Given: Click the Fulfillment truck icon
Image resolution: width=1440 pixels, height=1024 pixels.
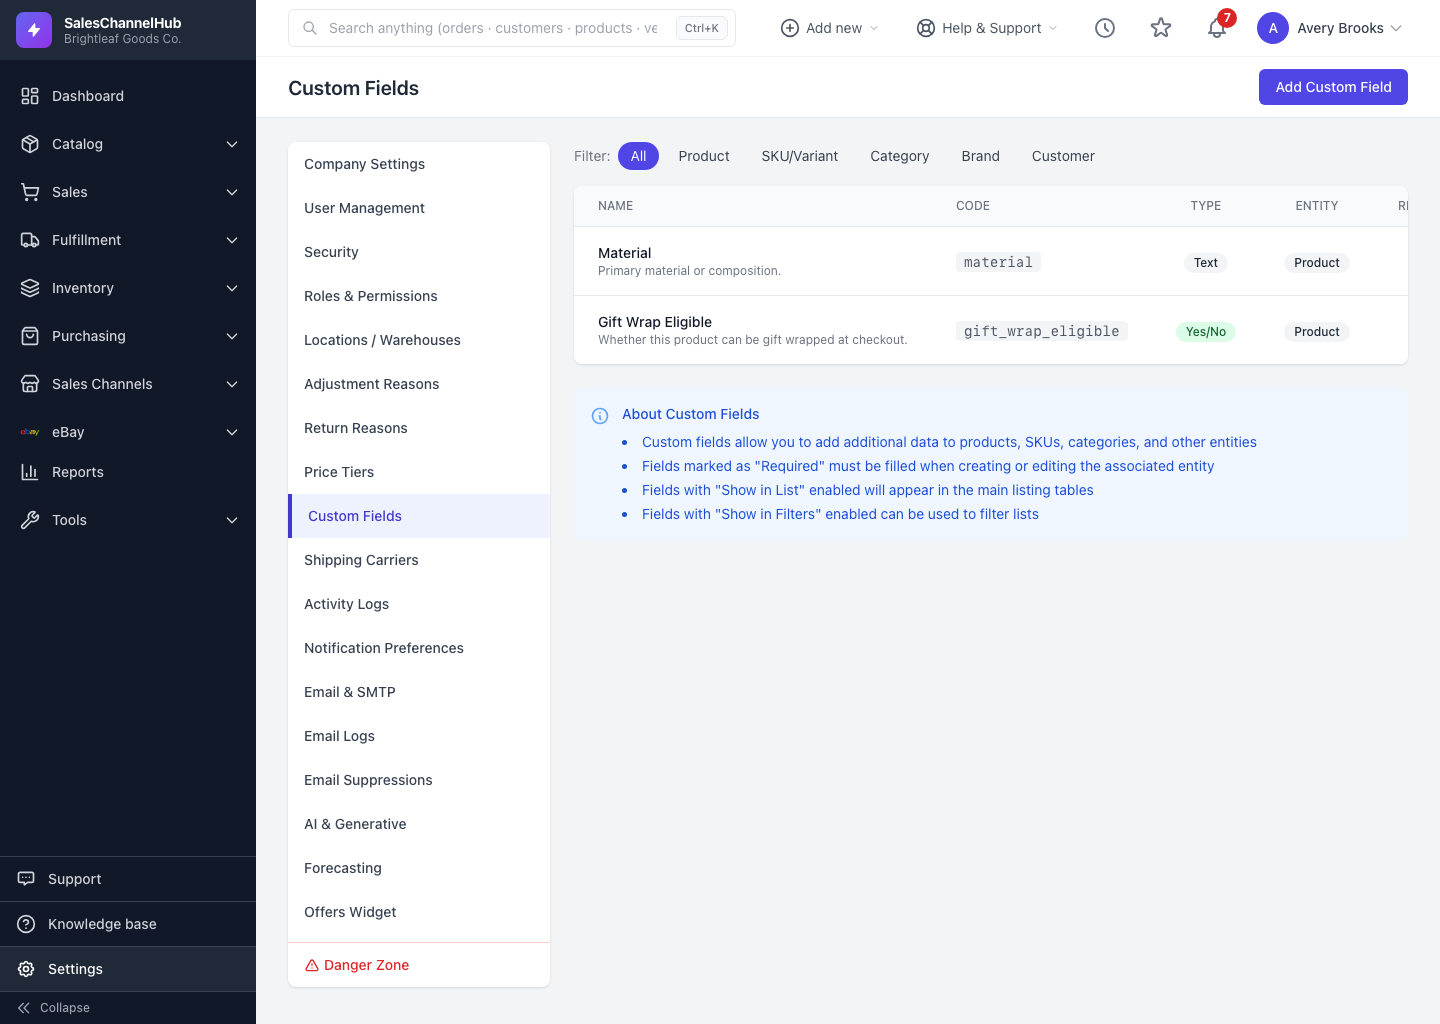Looking at the screenshot, I should click(x=30, y=240).
